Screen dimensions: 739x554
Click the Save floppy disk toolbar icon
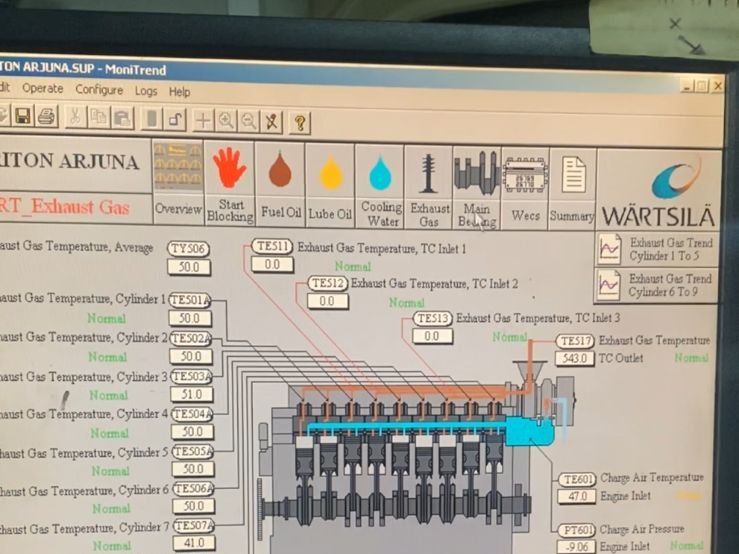(x=23, y=116)
